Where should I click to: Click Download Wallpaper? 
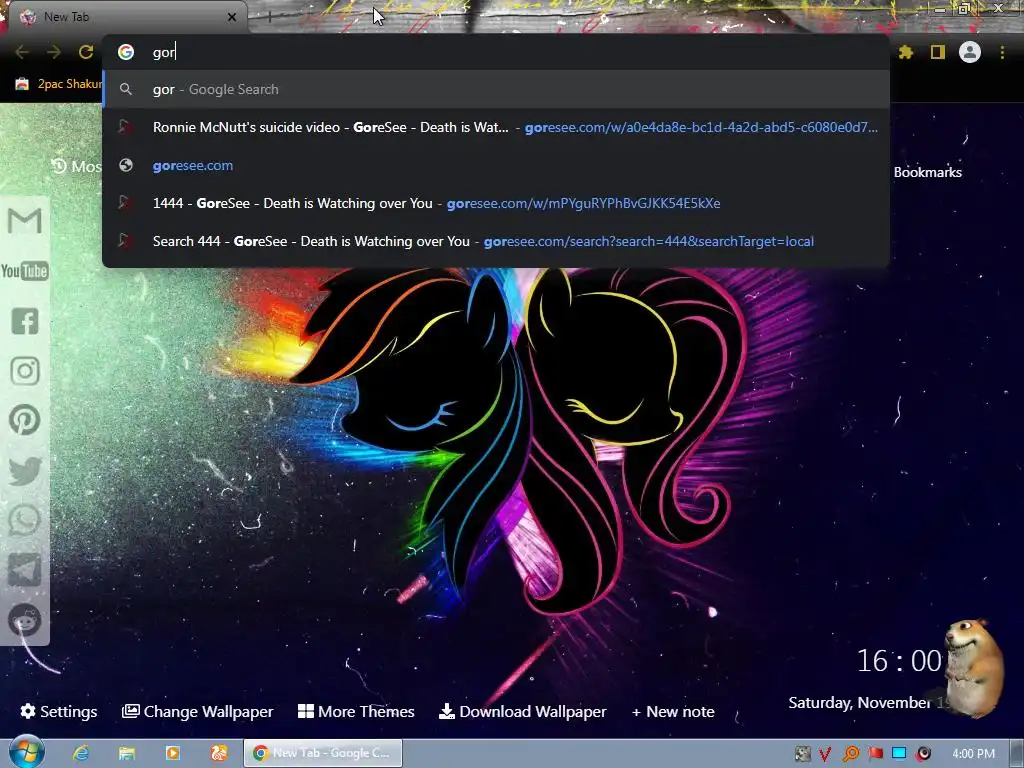522,711
